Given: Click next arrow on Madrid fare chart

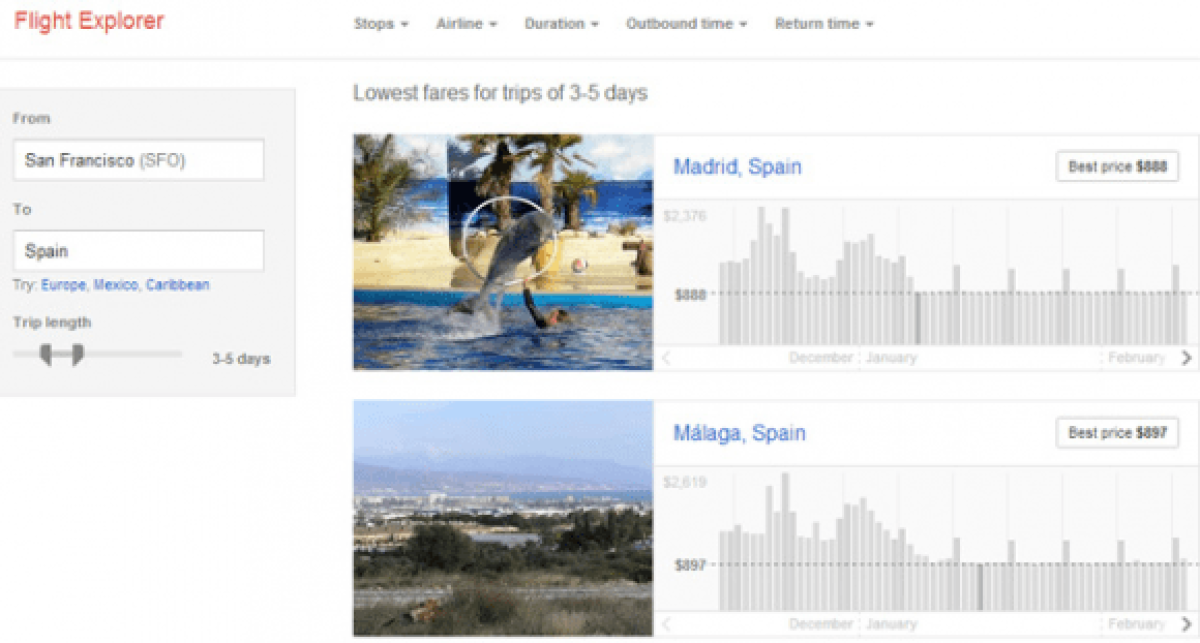Looking at the screenshot, I should click(x=1186, y=358).
